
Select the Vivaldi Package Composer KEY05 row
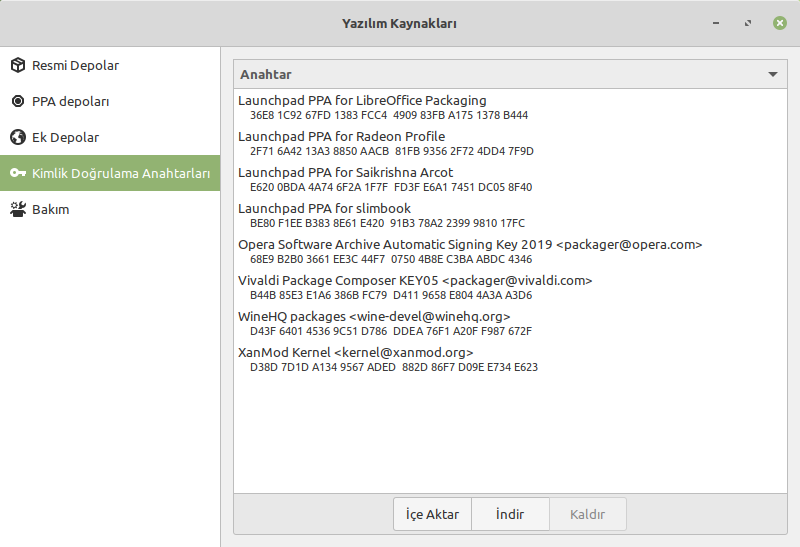[510, 287]
